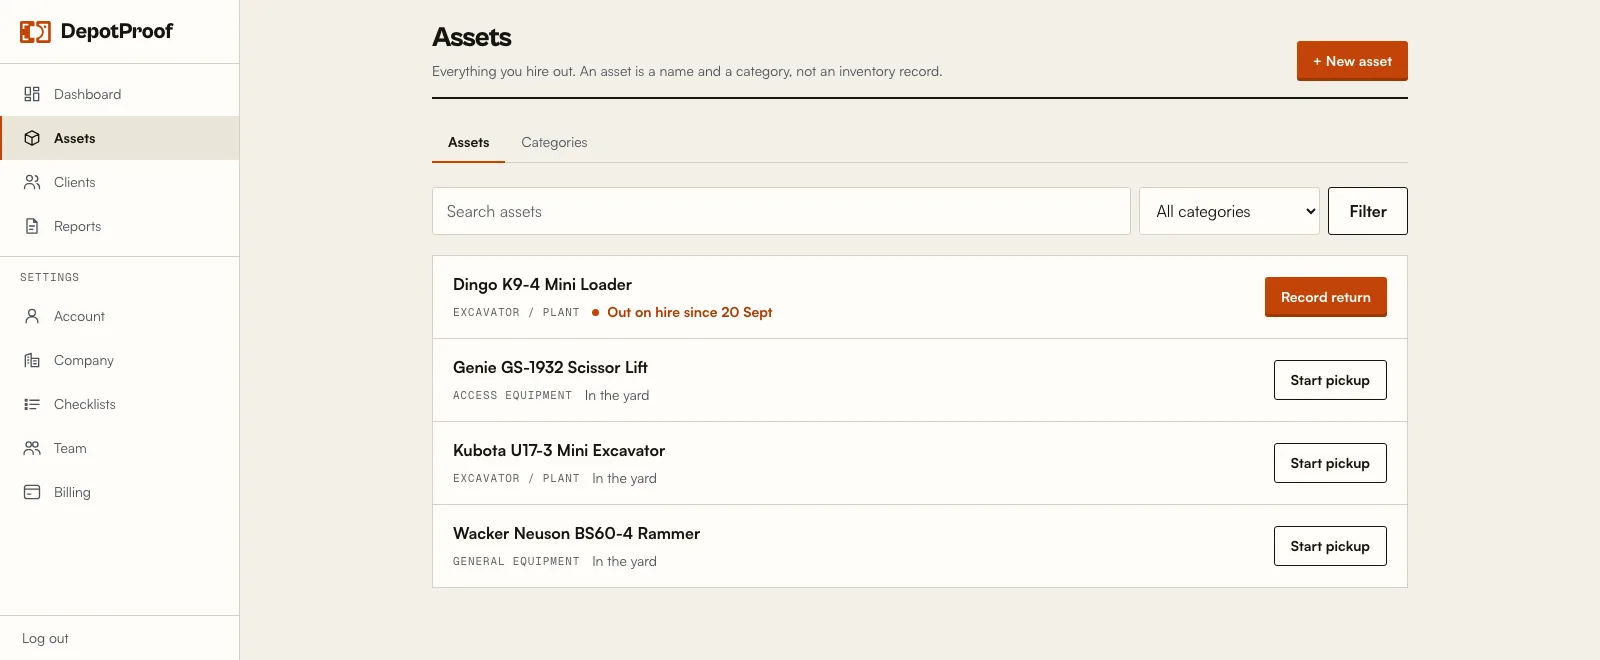1600x660 pixels.
Task: Click the Account person icon
Action: pyautogui.click(x=32, y=316)
